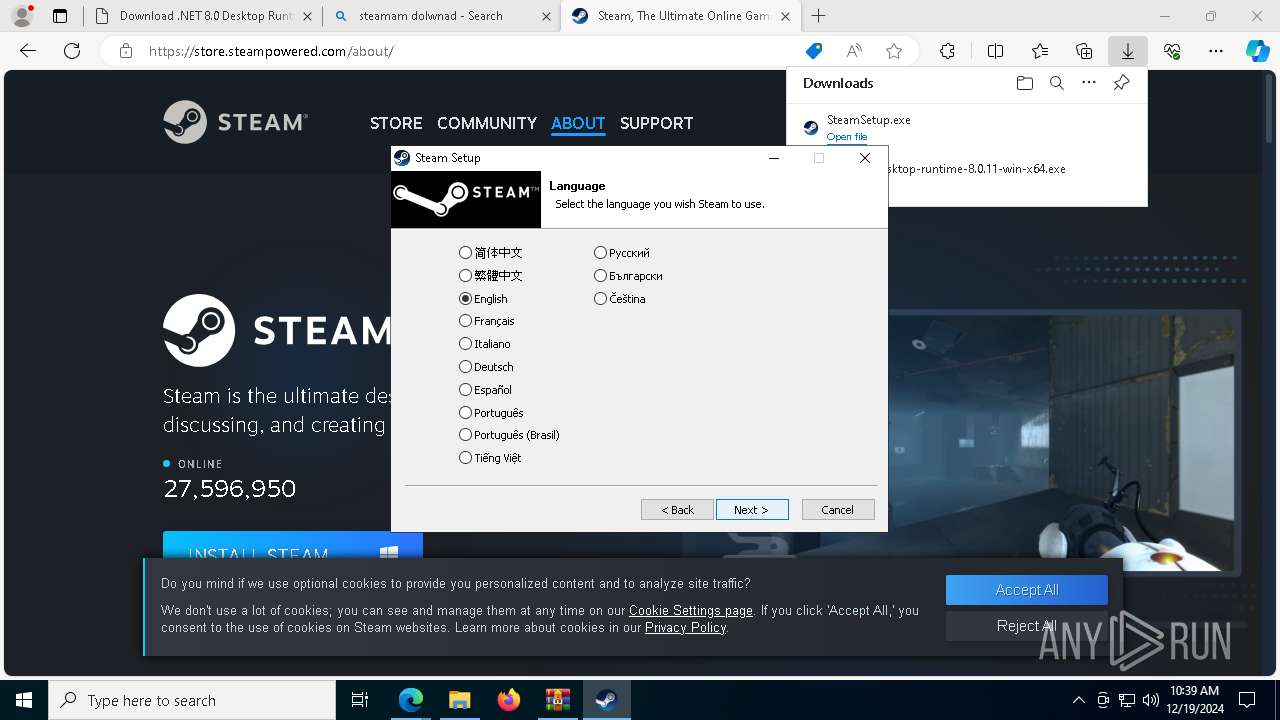Viewport: 1280px width, 720px height.
Task: Open file link under SteamSetup.exe
Action: click(x=847, y=137)
